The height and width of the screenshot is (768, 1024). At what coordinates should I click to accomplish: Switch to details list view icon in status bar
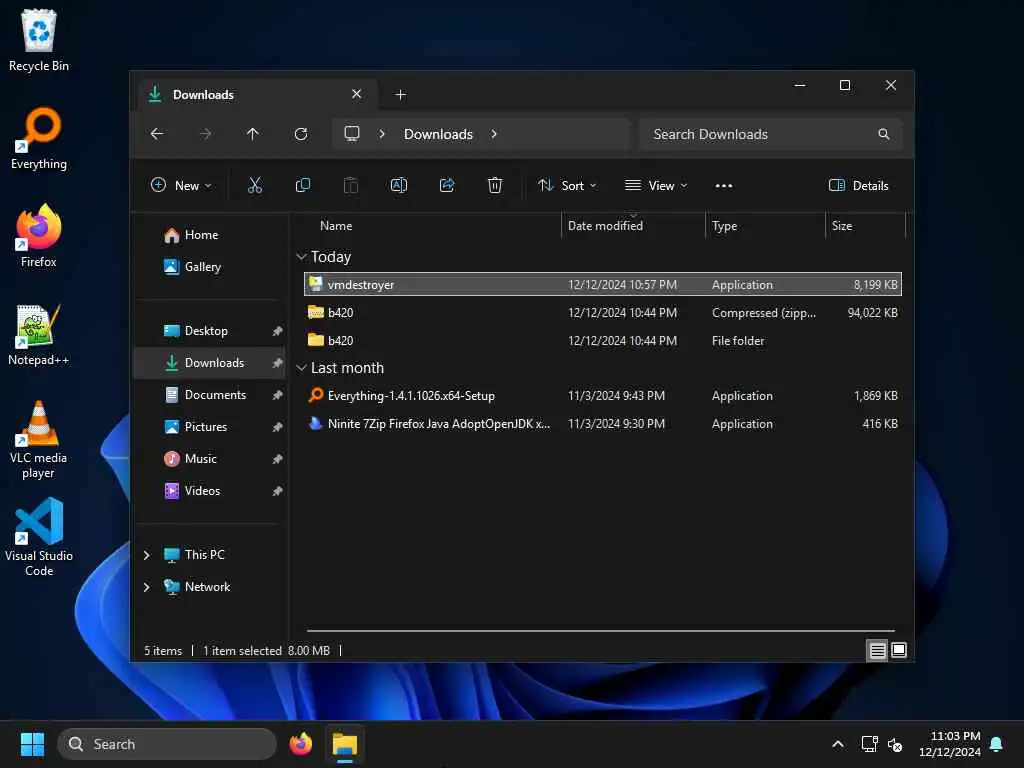pos(877,650)
